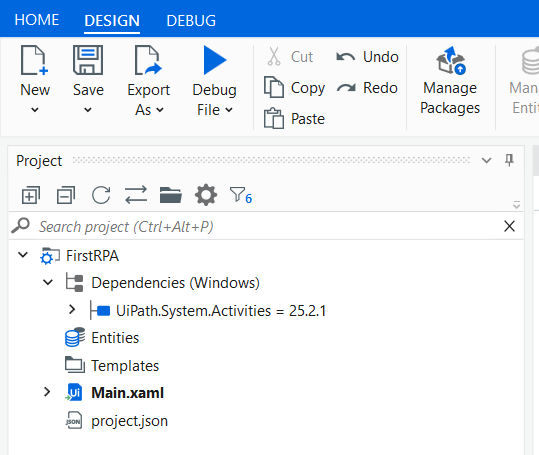Click the search magnifier icon
This screenshot has width=539, height=455.
click(x=21, y=226)
